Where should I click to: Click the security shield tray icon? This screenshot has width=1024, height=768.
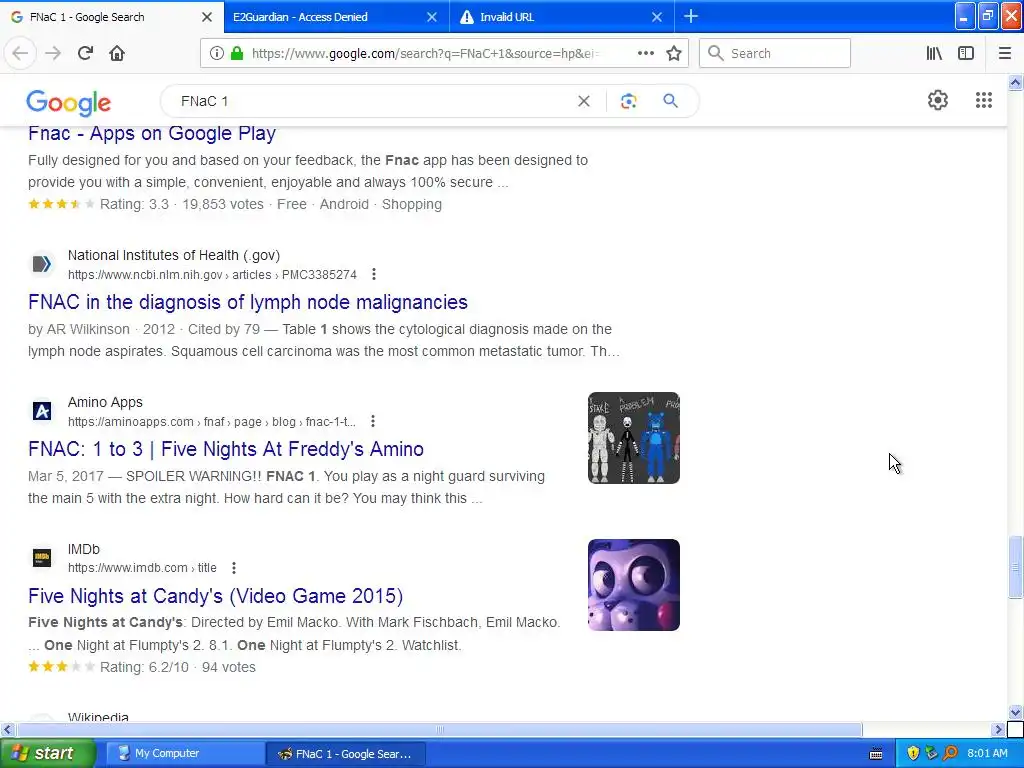tap(913, 754)
